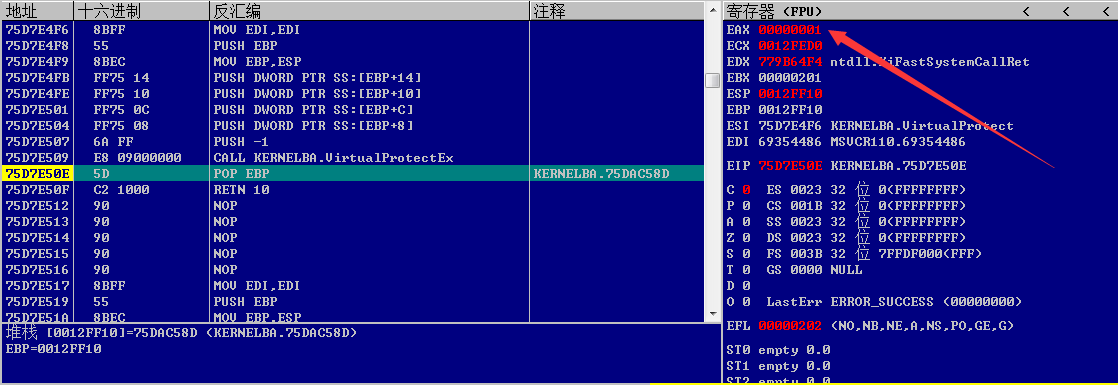Click the EIP register value 75D7E50E
The image size is (1118, 385).
(x=790, y=165)
